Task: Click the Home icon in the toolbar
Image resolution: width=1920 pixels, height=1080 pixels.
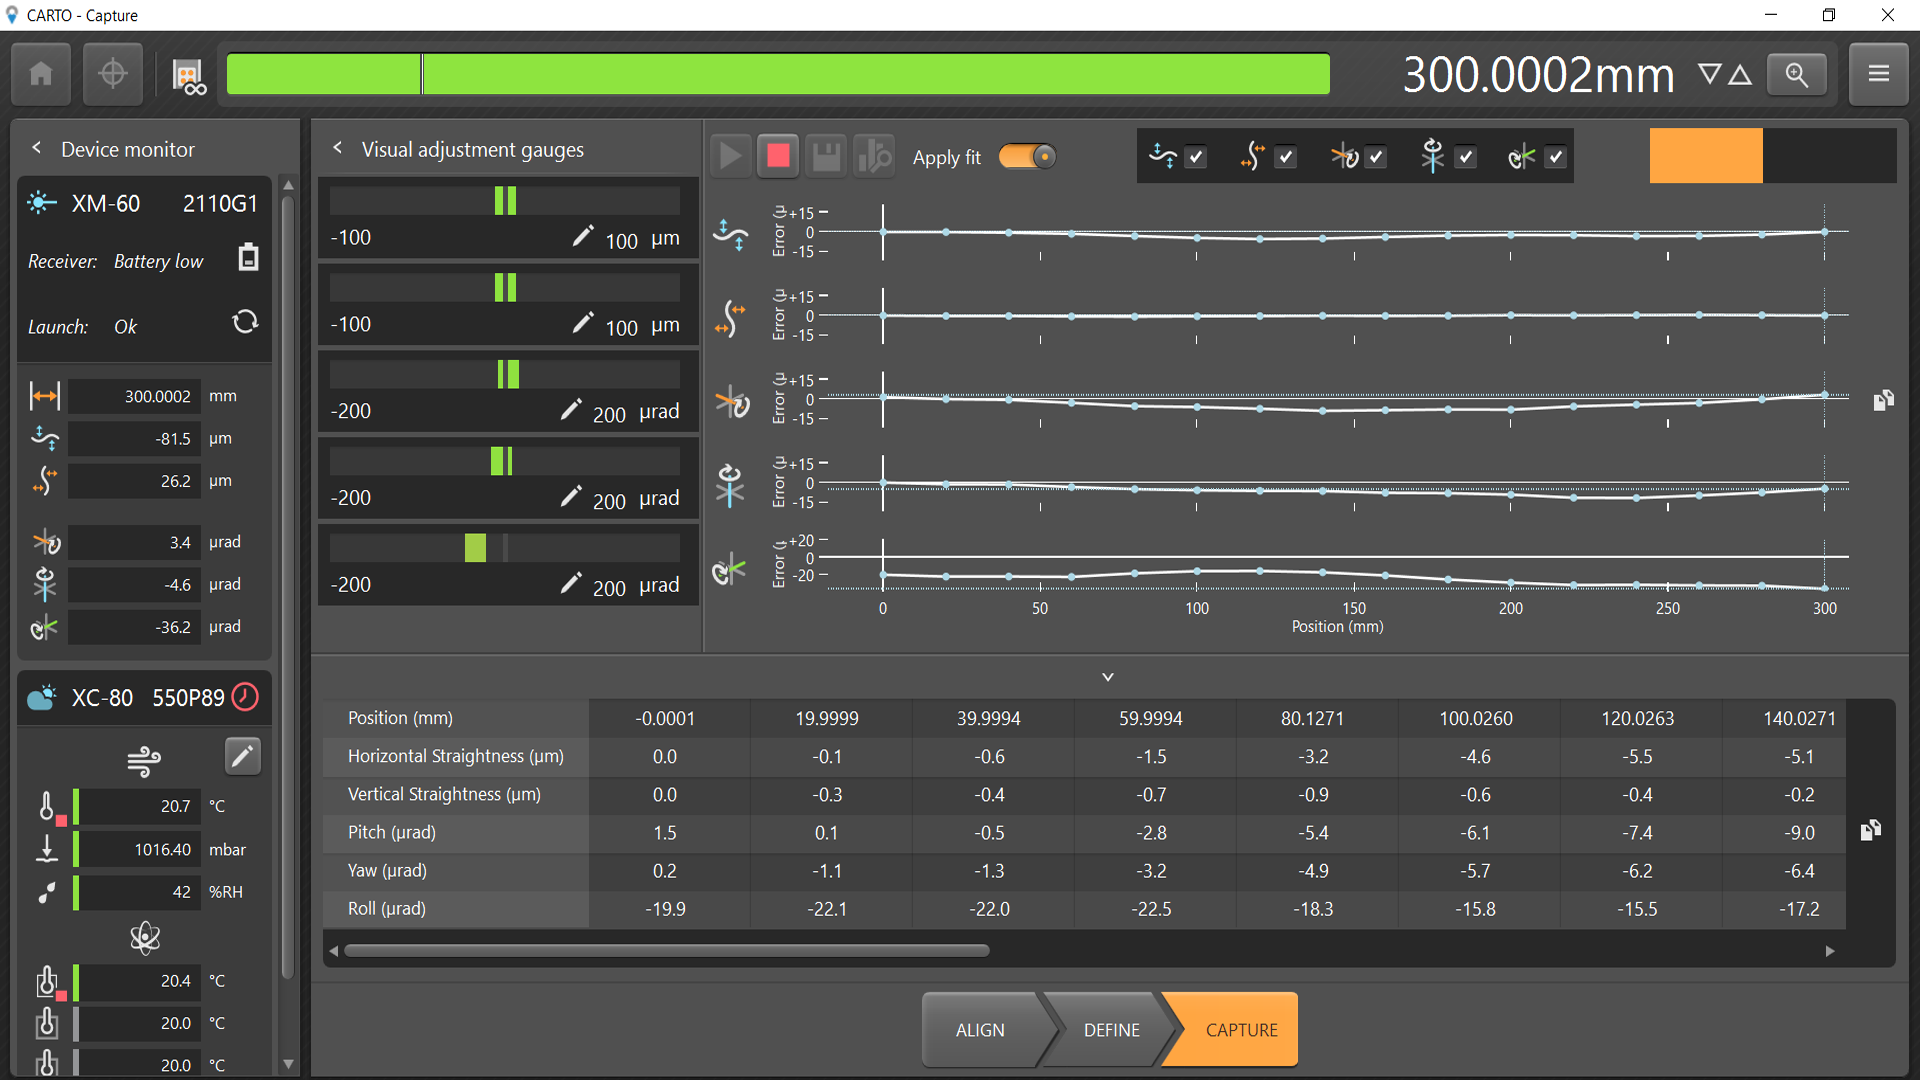Action: click(41, 74)
